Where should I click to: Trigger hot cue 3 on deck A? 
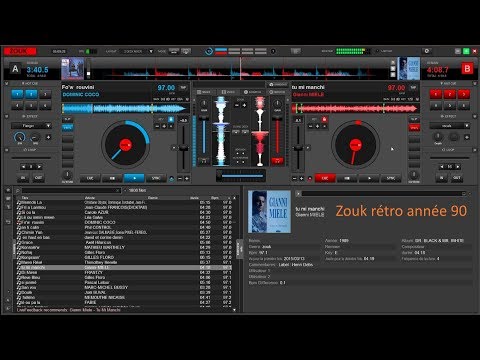[45, 94]
